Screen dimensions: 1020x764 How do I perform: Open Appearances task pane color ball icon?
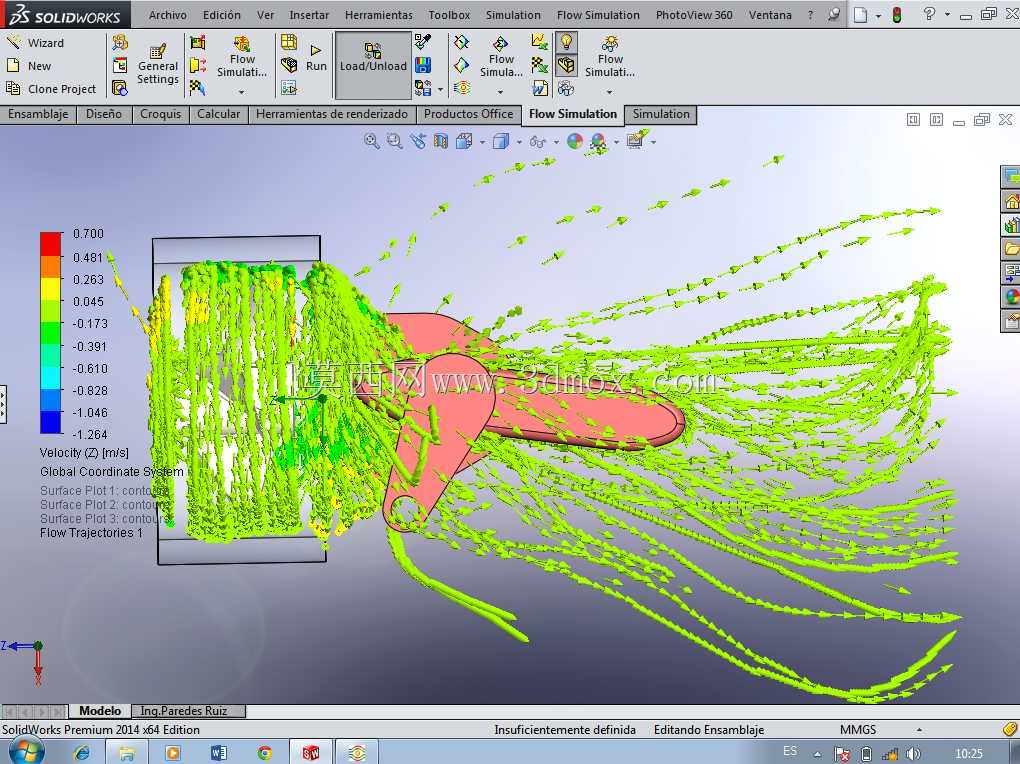coord(1011,297)
